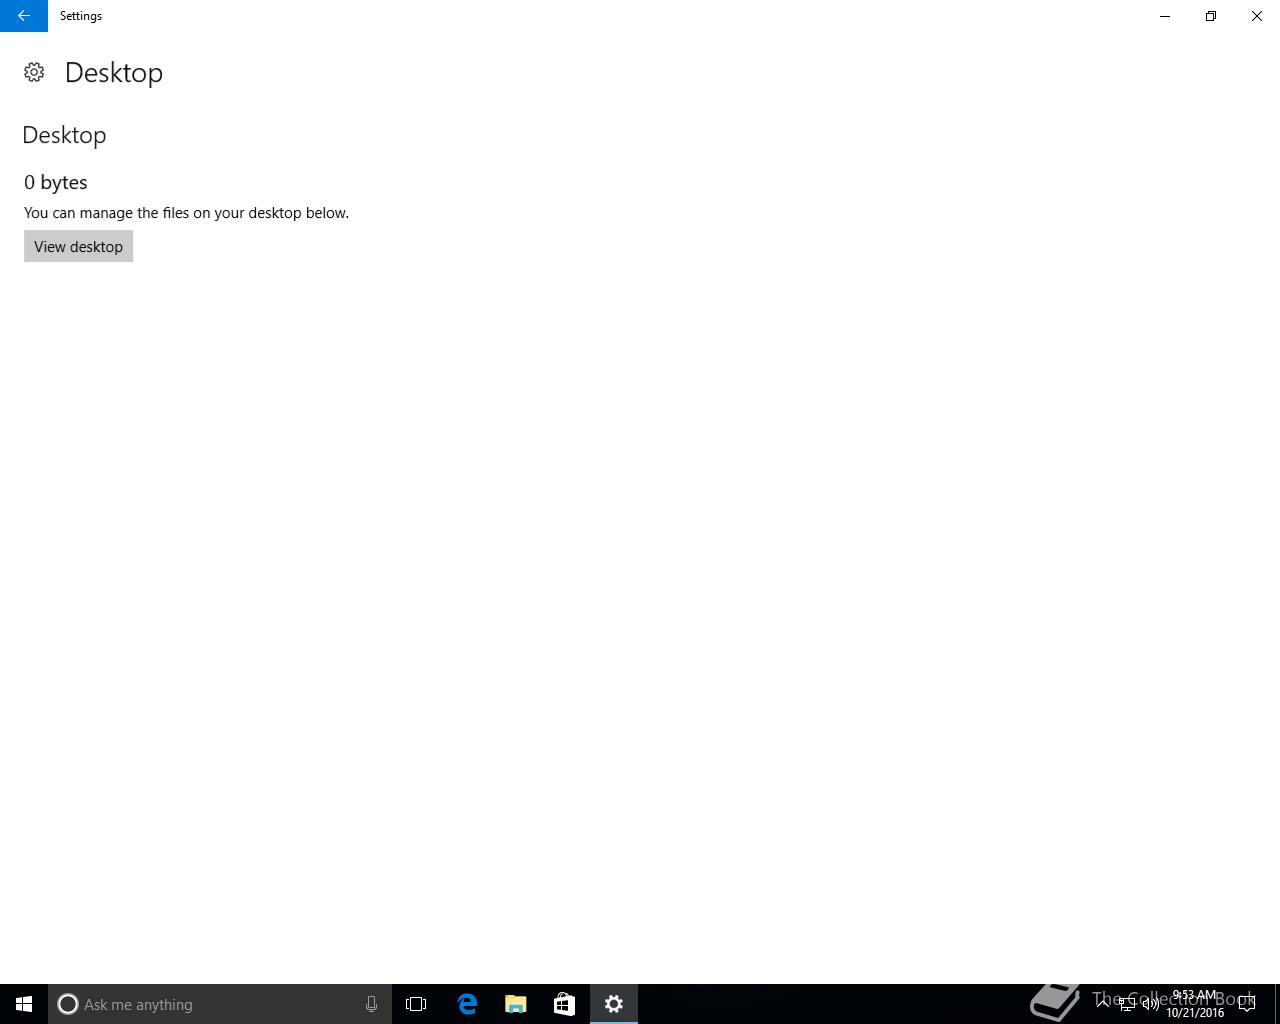Restore down the Settings window
1280x1024 pixels.
pos(1211,16)
